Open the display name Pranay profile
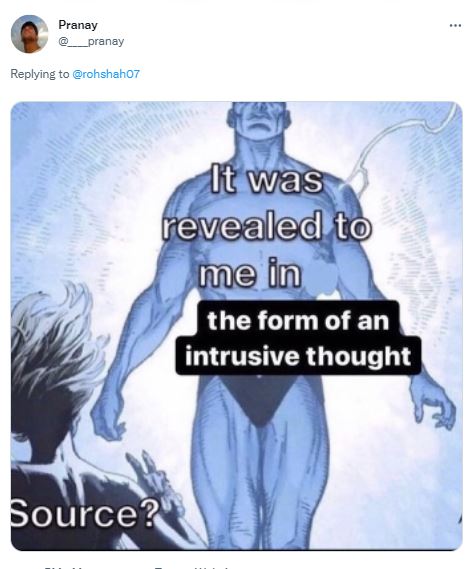 pyautogui.click(x=78, y=25)
